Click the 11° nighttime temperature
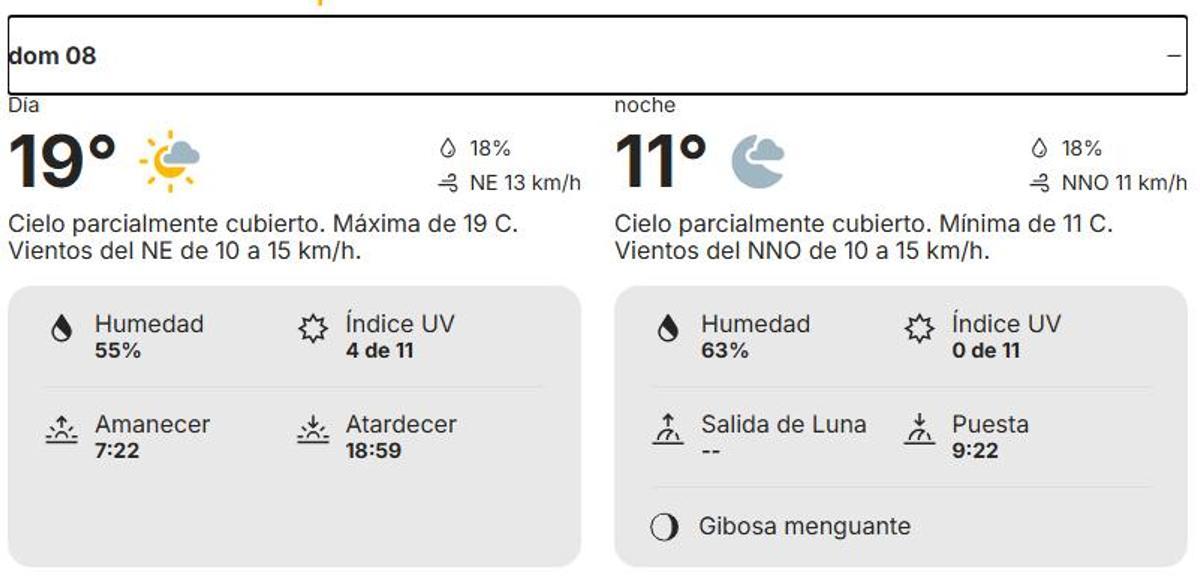The height and width of the screenshot is (584, 1200). coord(660,160)
